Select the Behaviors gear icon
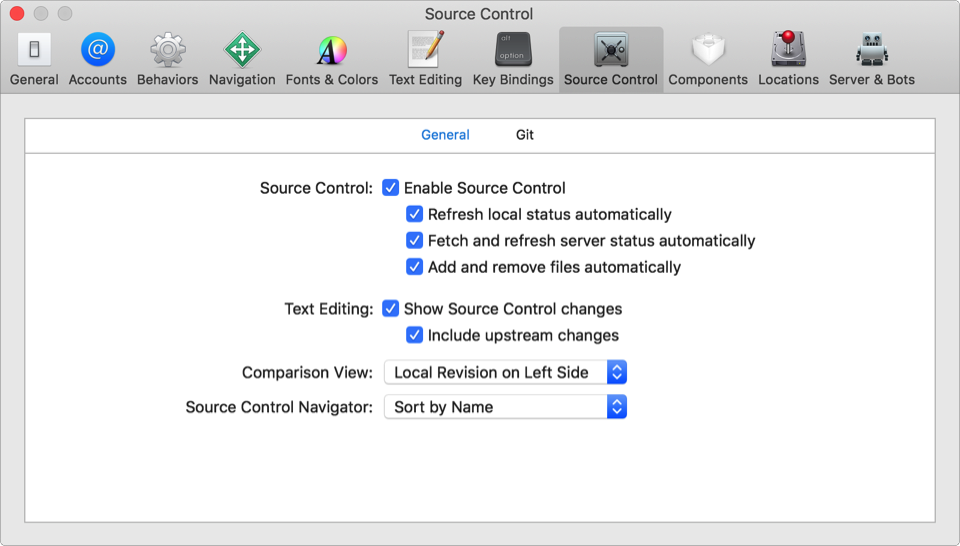The image size is (960, 546). tap(167, 50)
